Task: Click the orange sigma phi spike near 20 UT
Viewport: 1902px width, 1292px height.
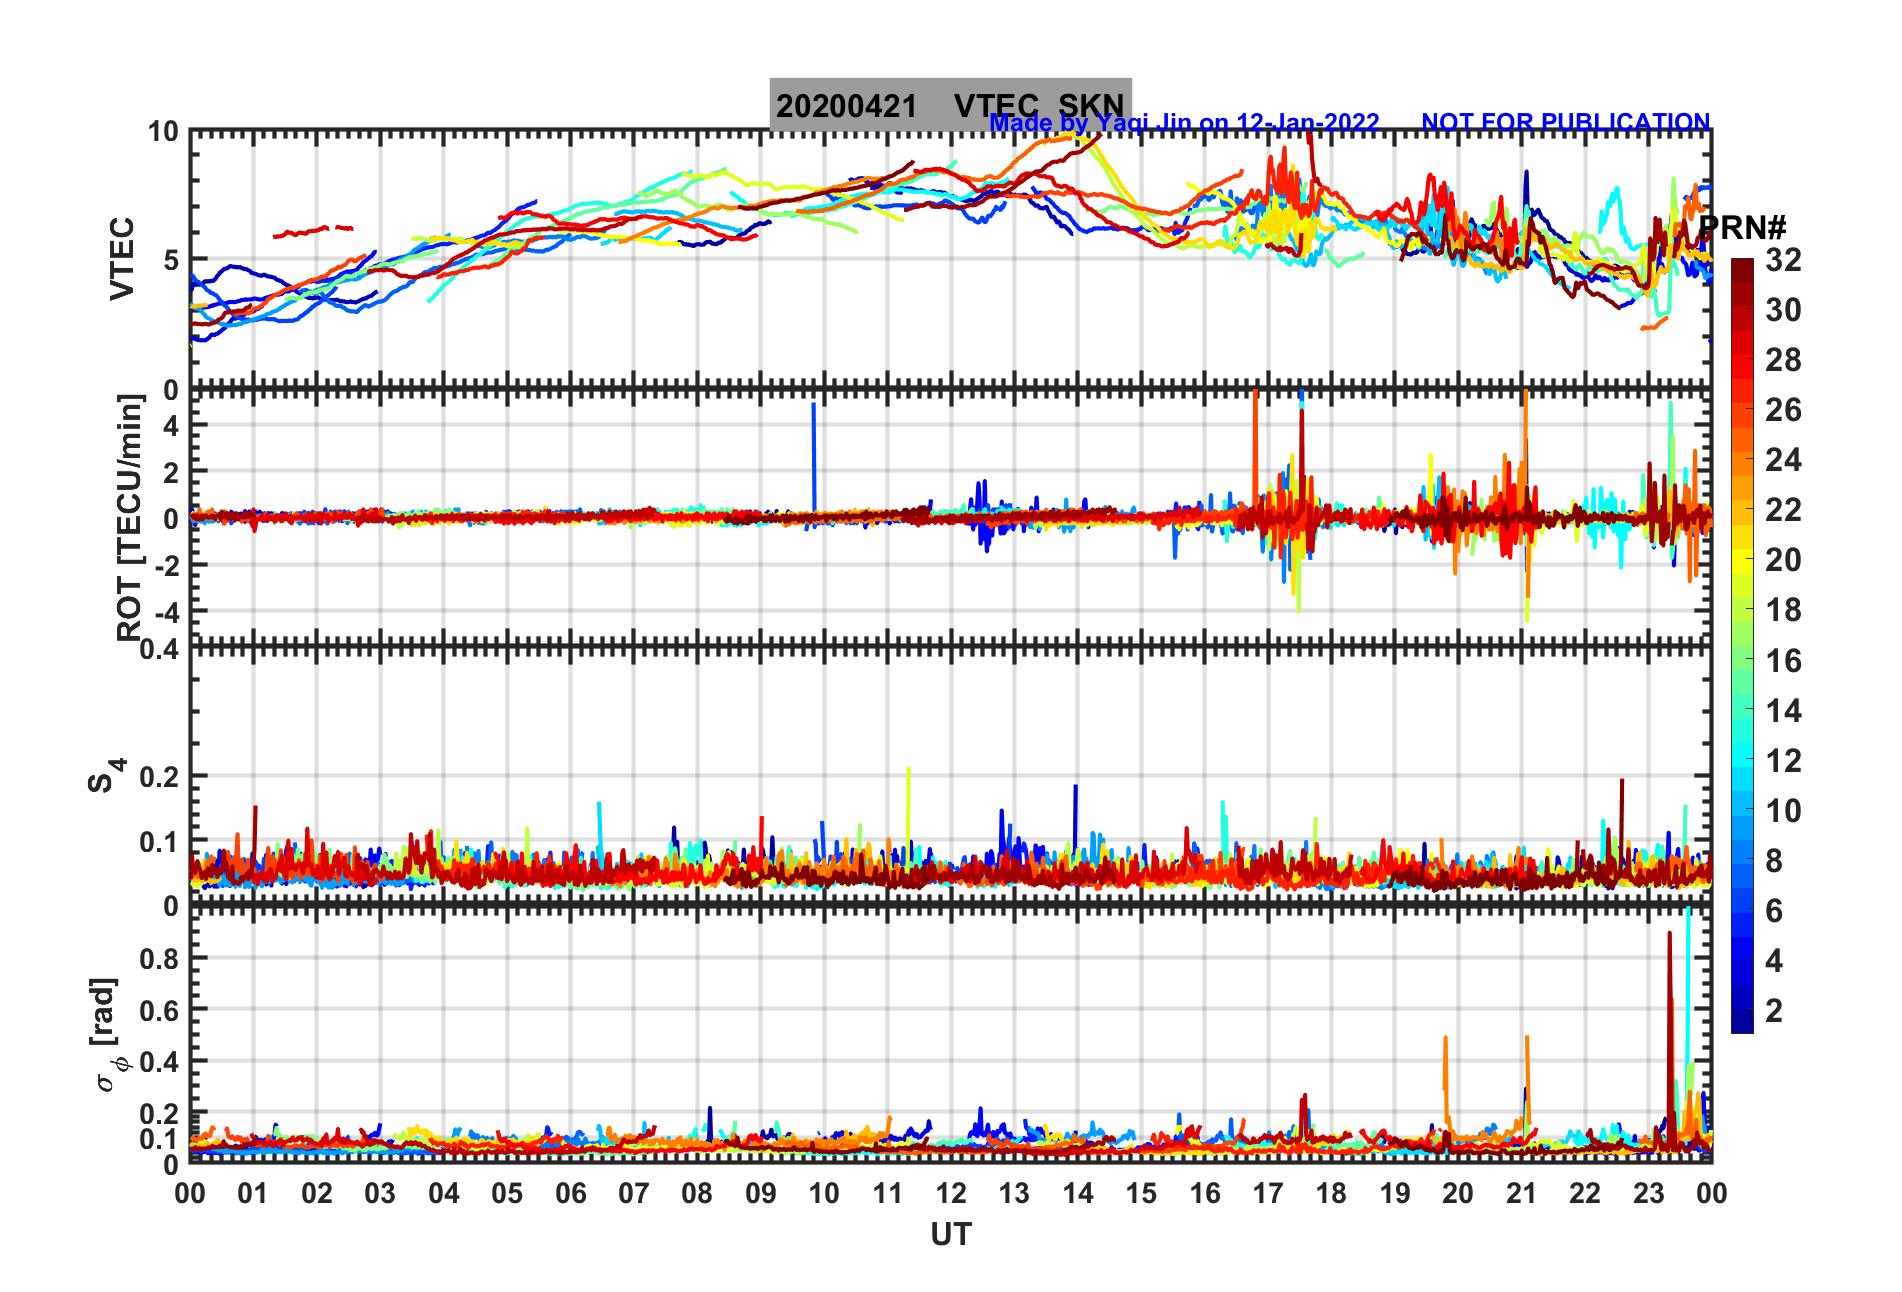Action: click(x=1446, y=1085)
